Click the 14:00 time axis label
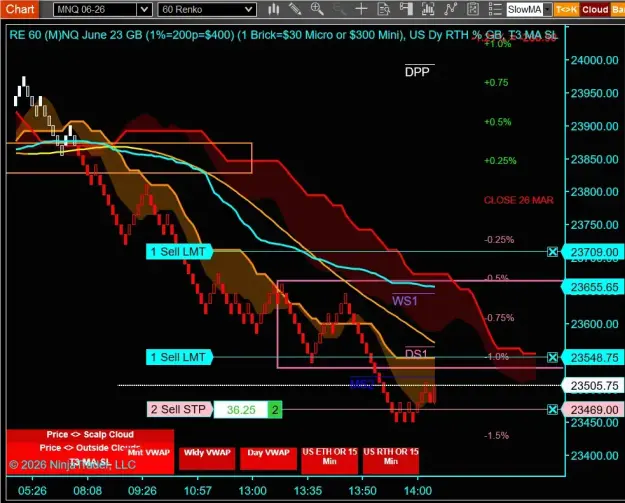Image resolution: width=625 pixels, height=503 pixels. (x=418, y=491)
